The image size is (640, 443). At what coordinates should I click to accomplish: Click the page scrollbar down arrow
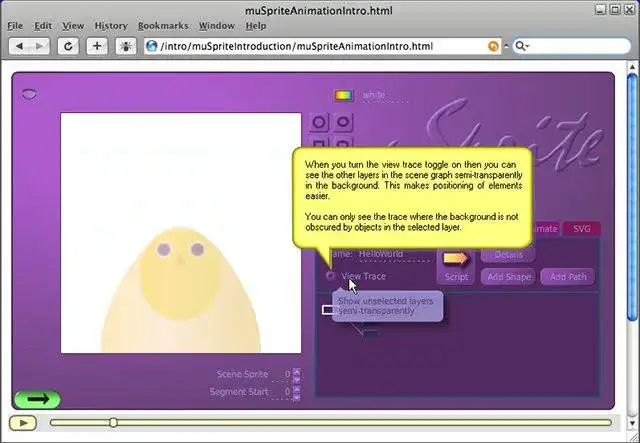[x=632, y=423]
